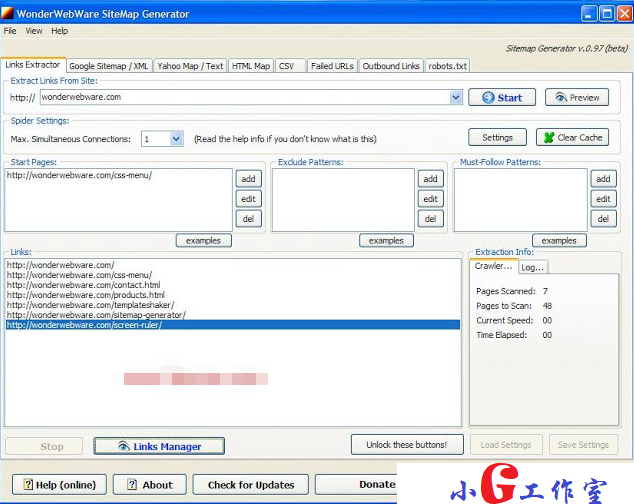Open the File menu

10,31
